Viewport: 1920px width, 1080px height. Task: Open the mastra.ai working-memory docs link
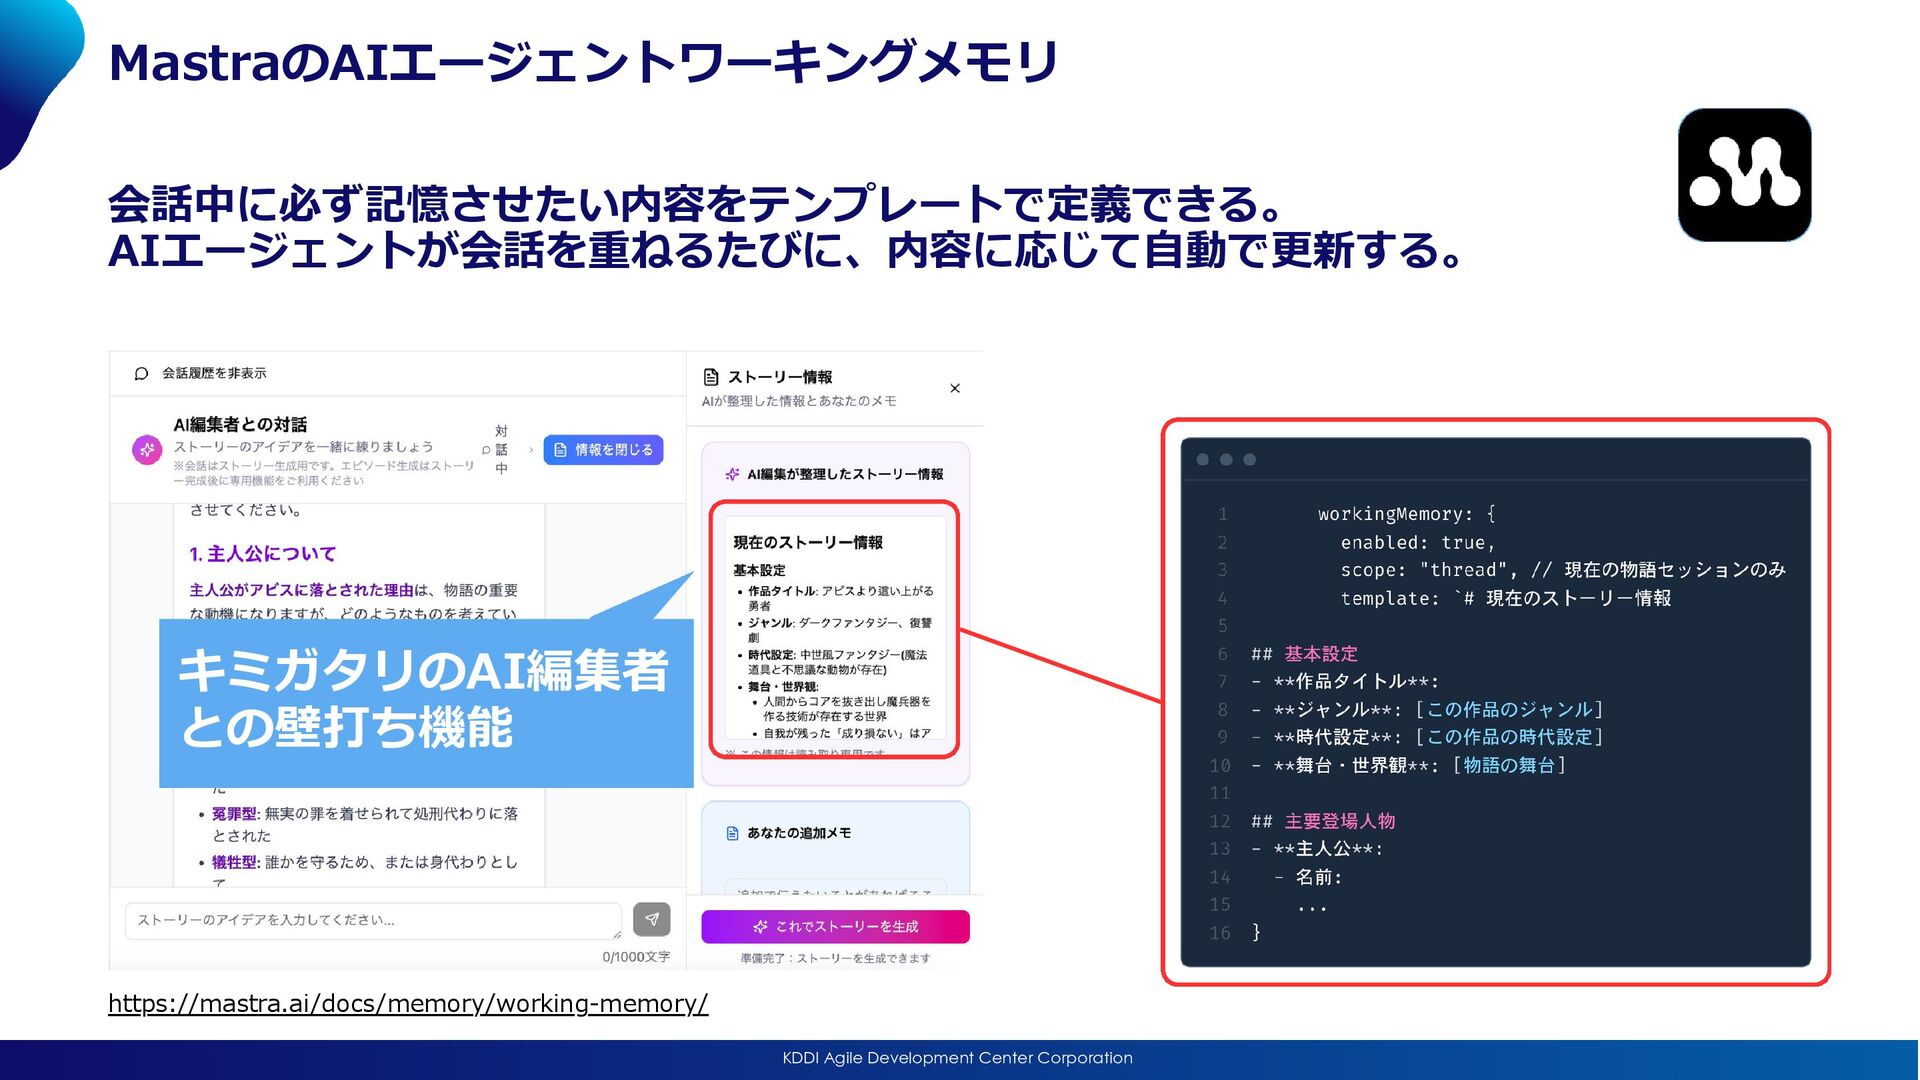tap(408, 1003)
